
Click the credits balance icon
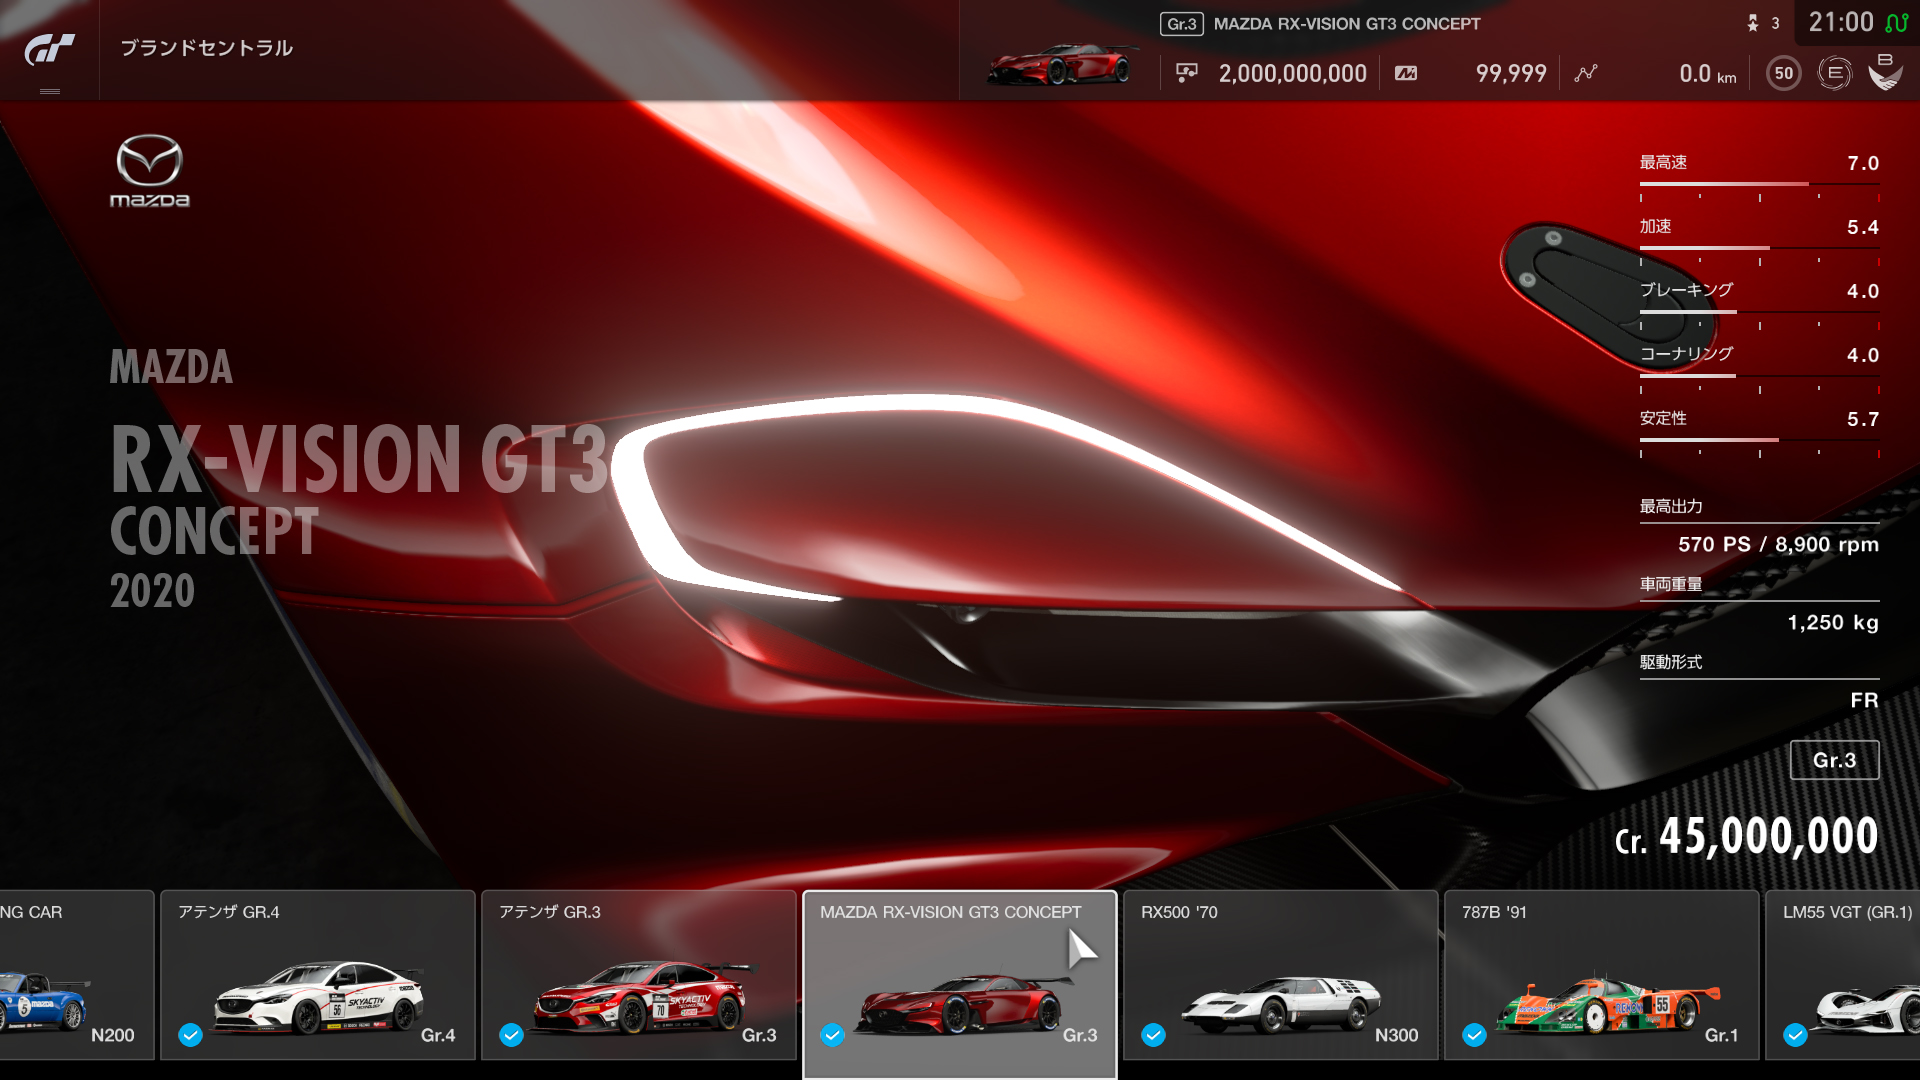pos(1187,73)
